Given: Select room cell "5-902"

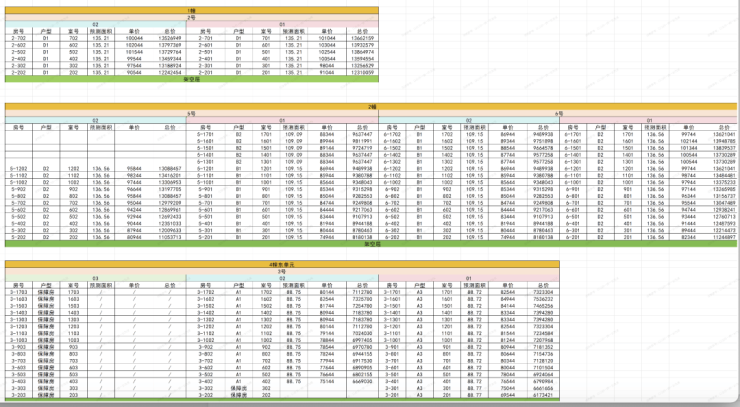Looking at the screenshot, I should 19,189.
